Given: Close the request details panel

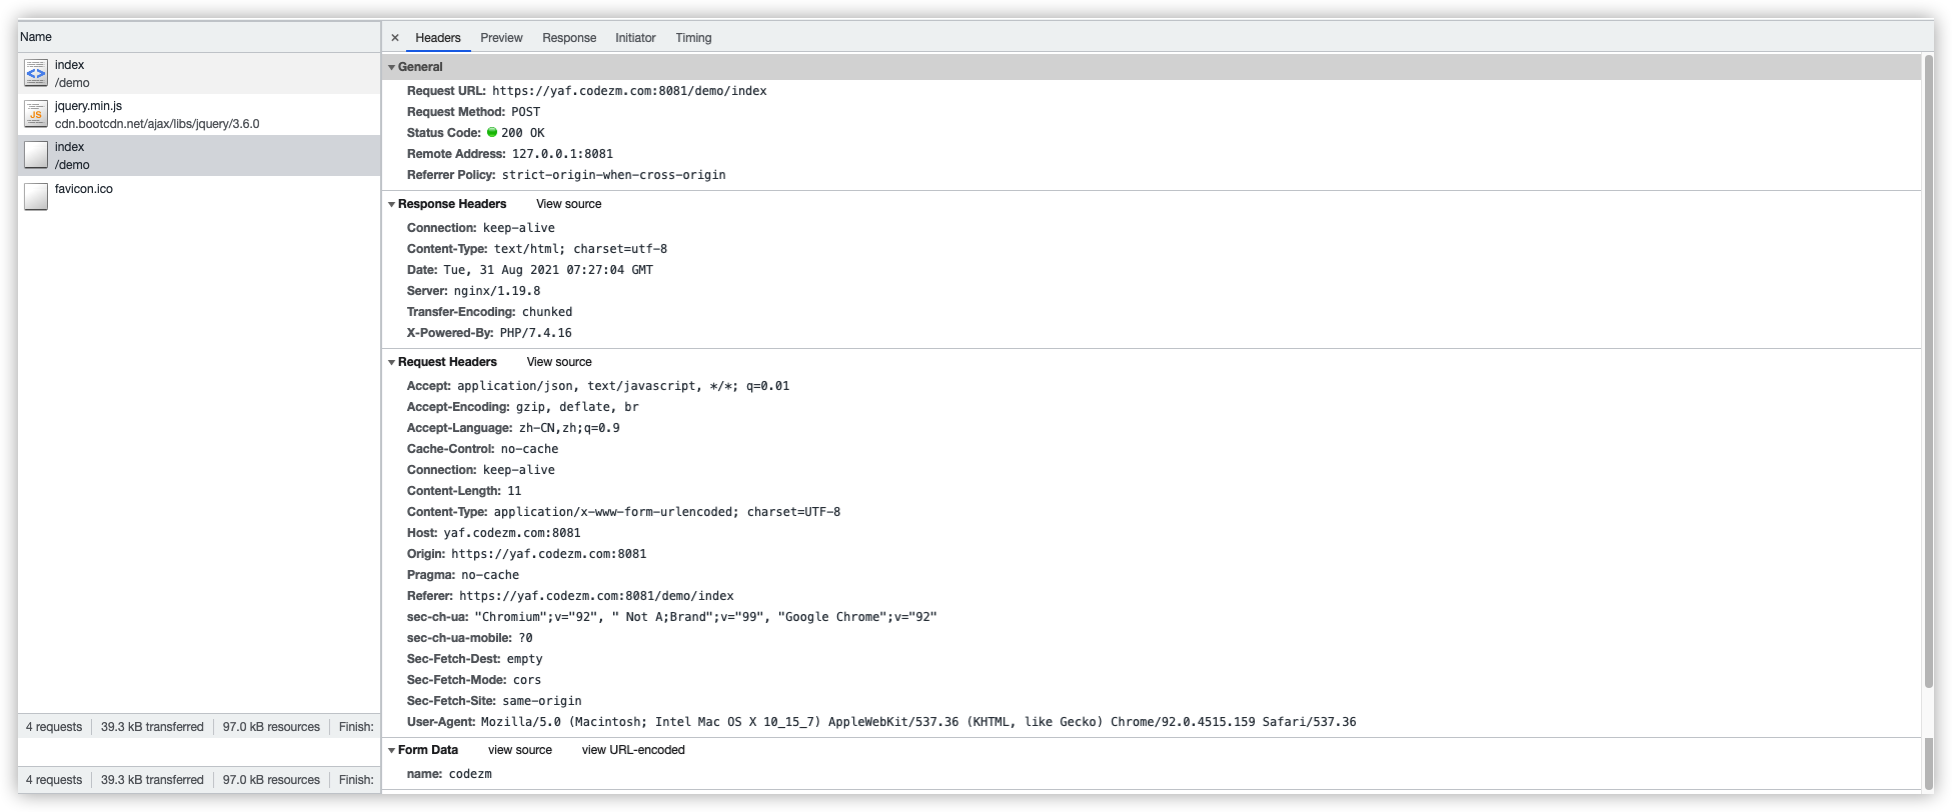Looking at the screenshot, I should click(395, 38).
